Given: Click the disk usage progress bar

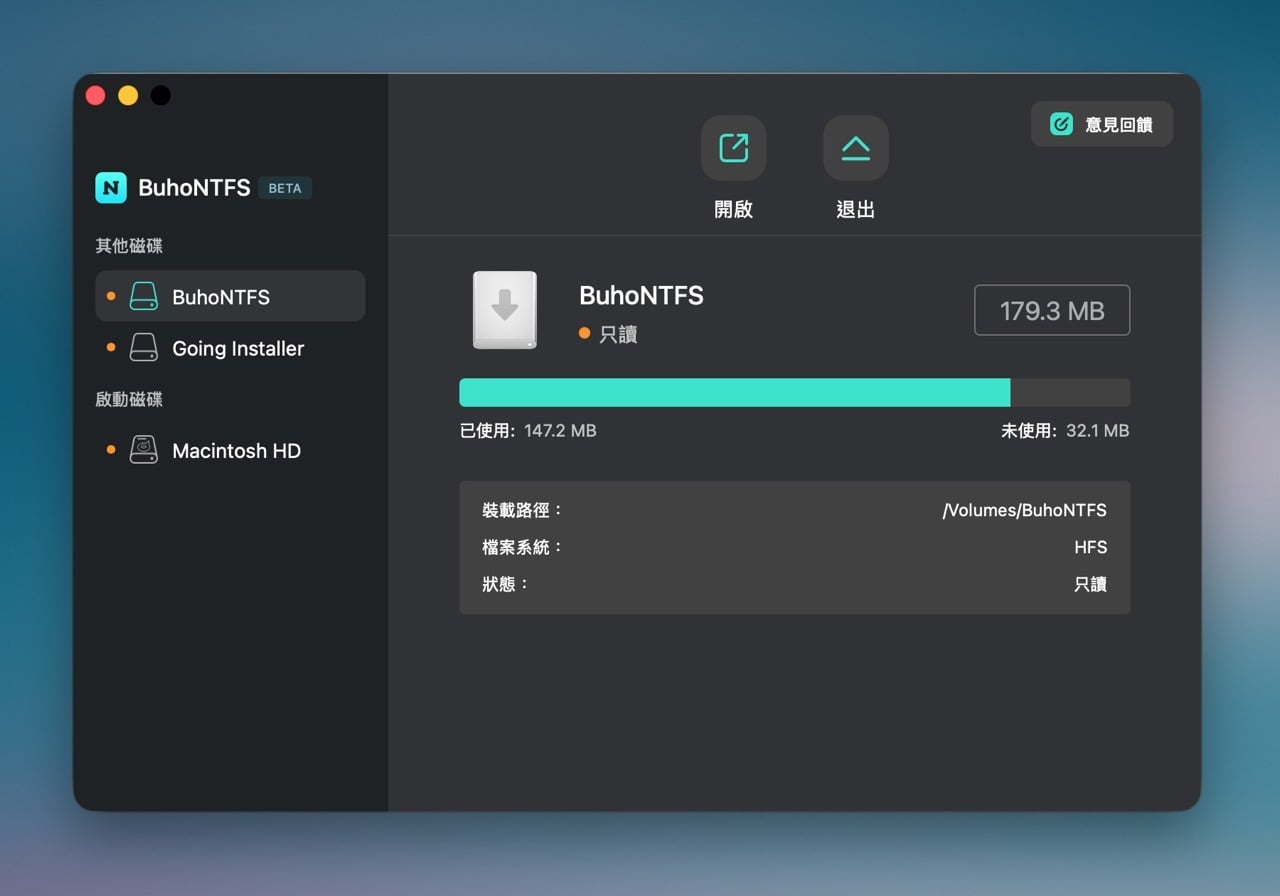Looking at the screenshot, I should tap(795, 392).
